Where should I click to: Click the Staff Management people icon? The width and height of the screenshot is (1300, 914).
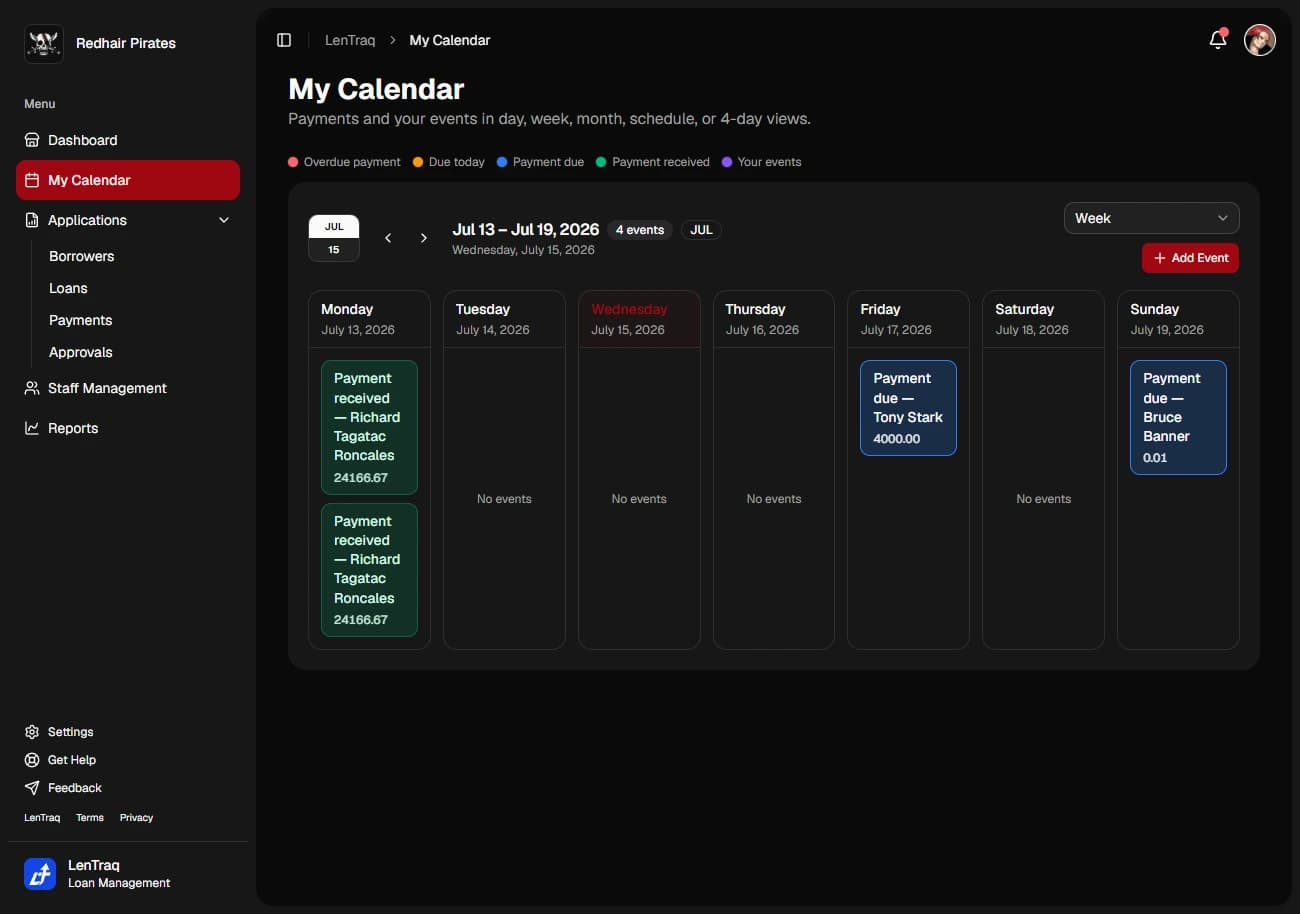pyautogui.click(x=32, y=388)
